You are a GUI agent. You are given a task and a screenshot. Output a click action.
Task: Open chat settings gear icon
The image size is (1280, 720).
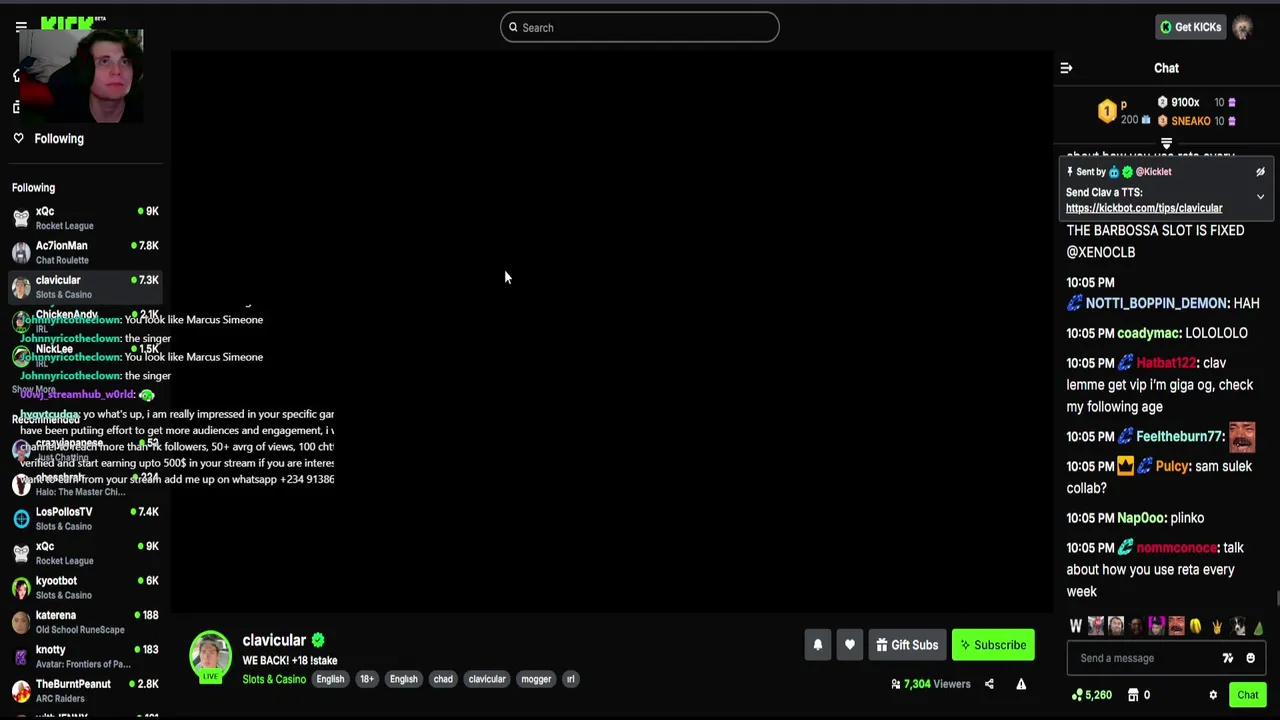click(x=1213, y=695)
